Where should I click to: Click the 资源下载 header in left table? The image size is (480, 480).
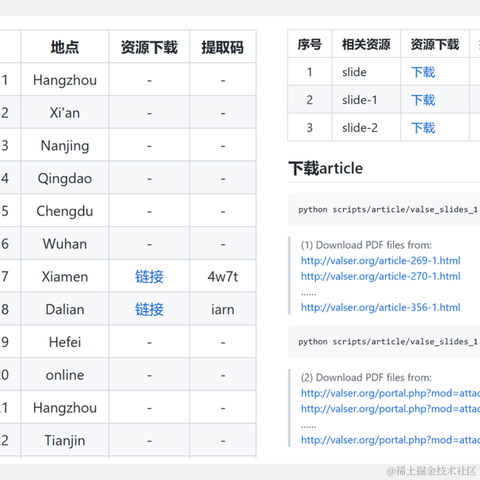149,47
